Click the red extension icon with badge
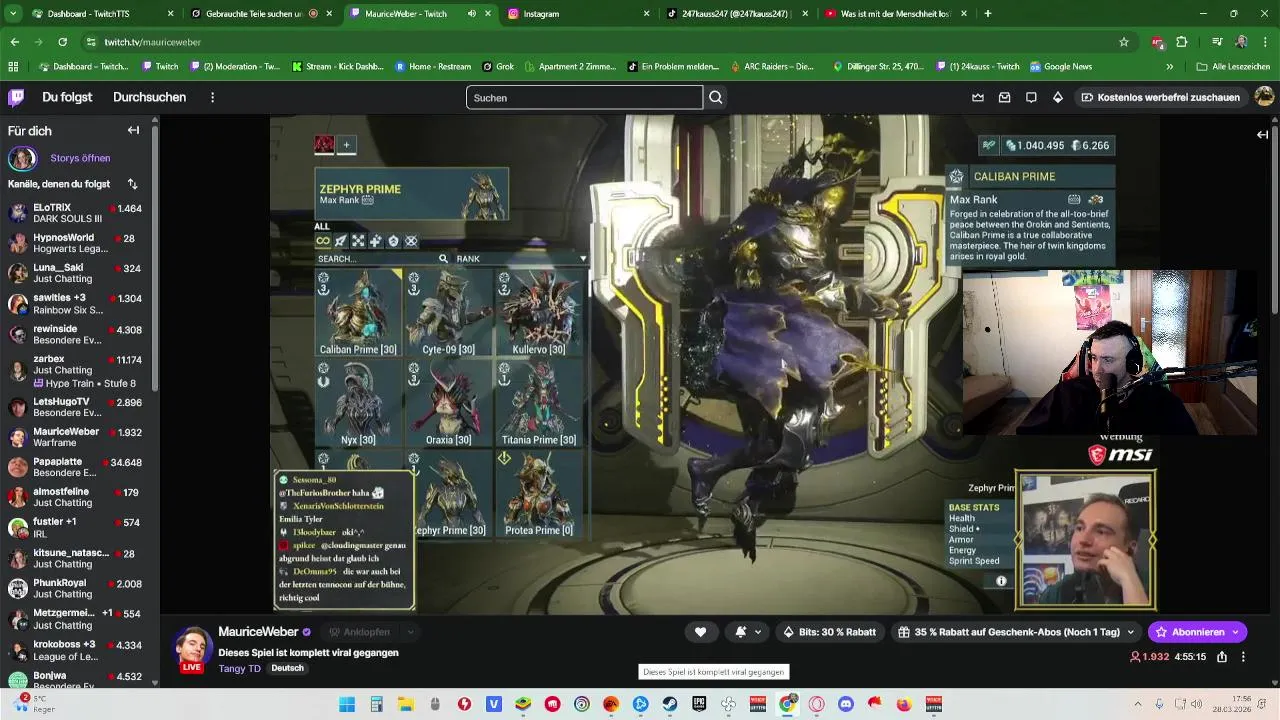Image resolution: width=1280 pixels, height=720 pixels. [1157, 42]
